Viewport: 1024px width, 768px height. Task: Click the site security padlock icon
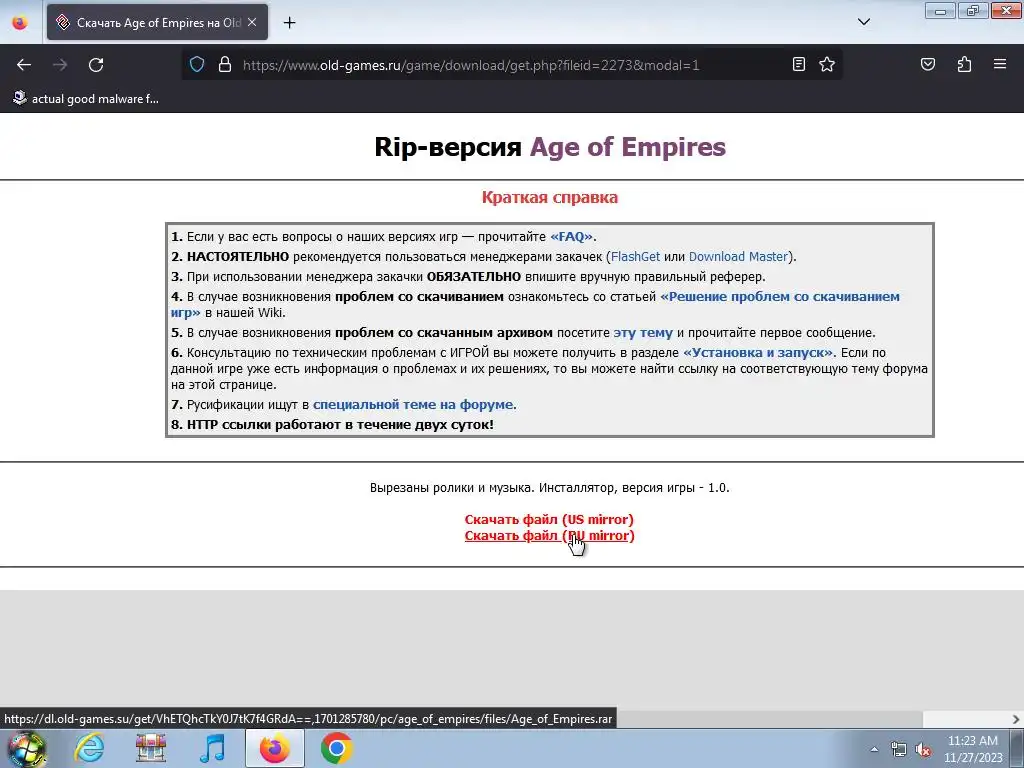point(225,65)
